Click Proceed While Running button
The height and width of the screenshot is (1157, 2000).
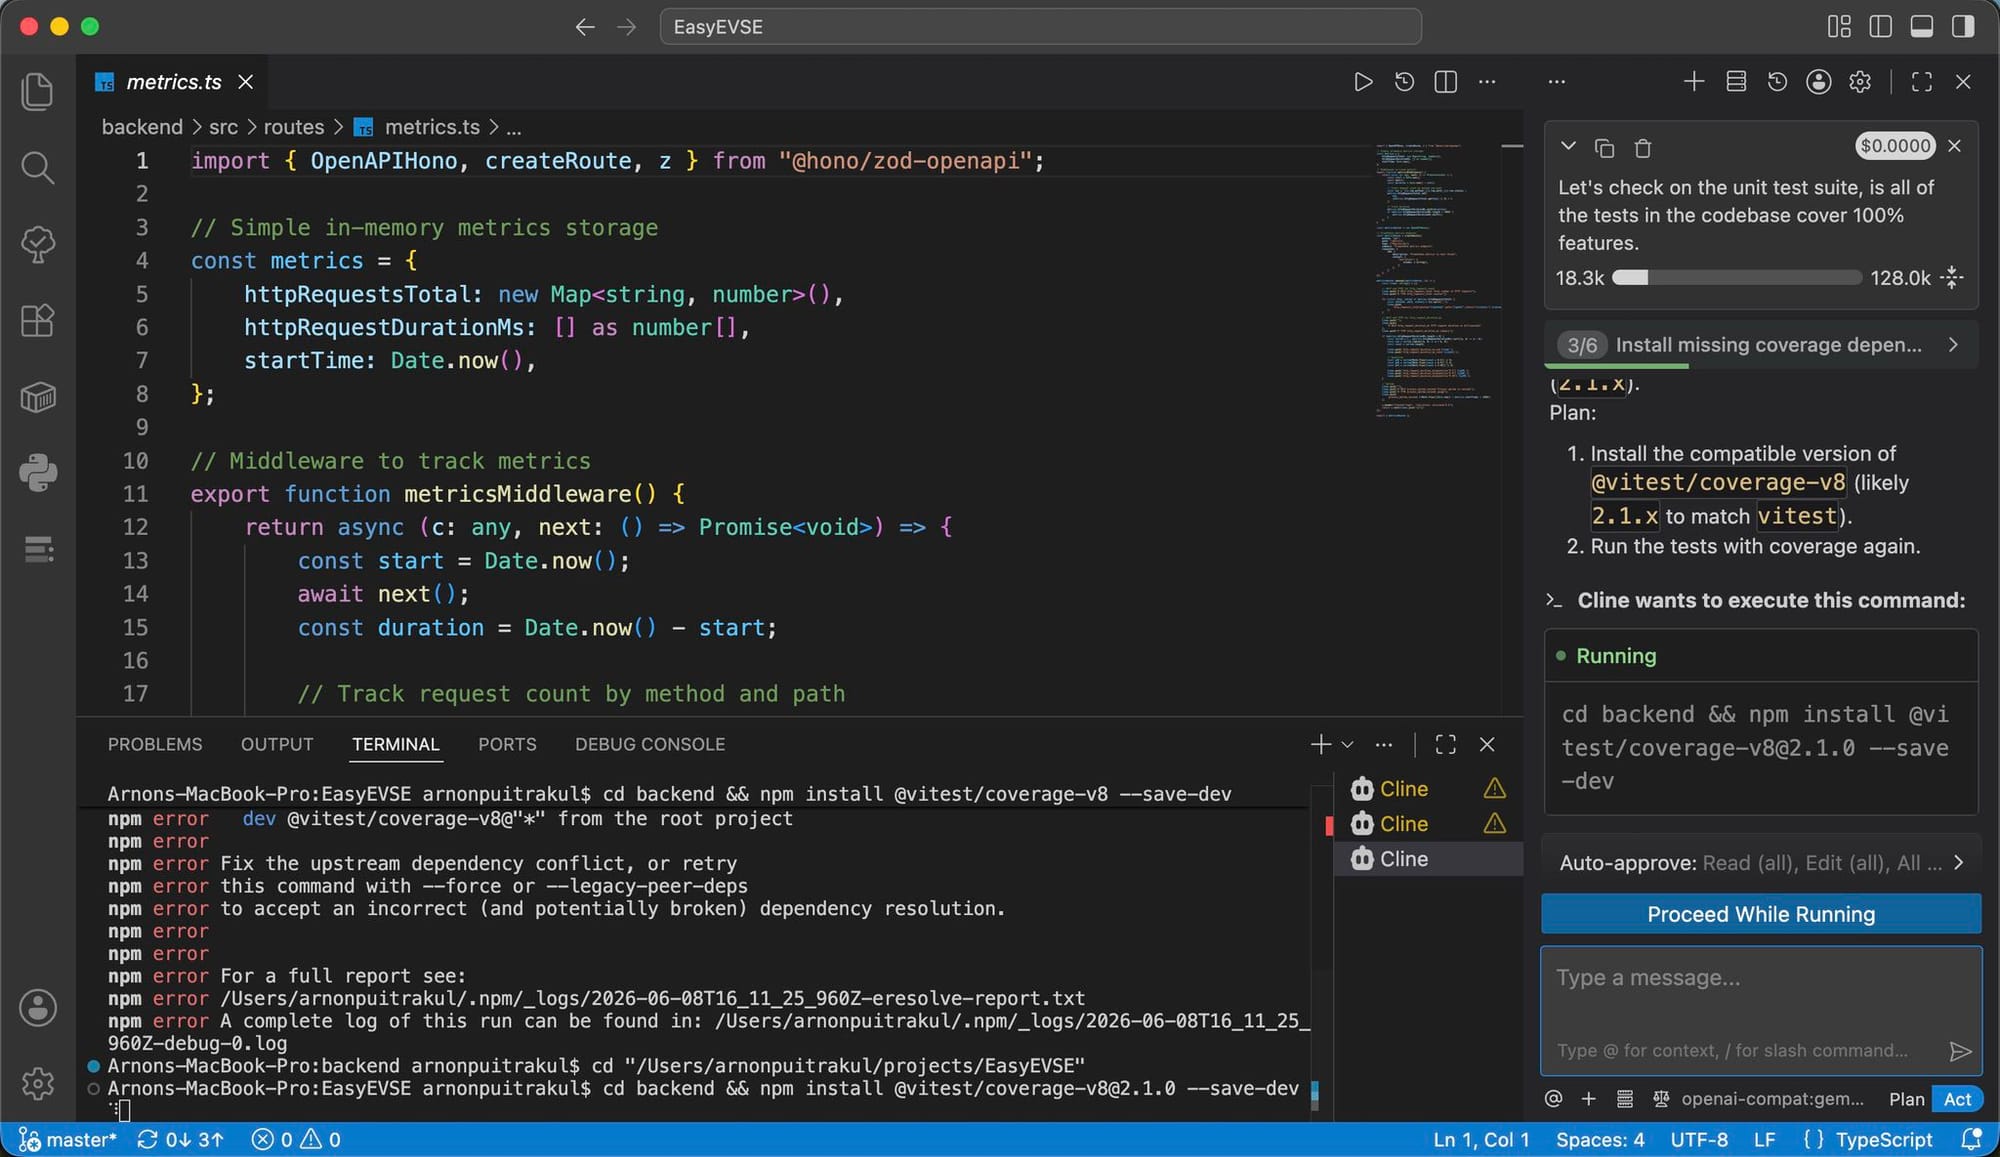pos(1761,914)
